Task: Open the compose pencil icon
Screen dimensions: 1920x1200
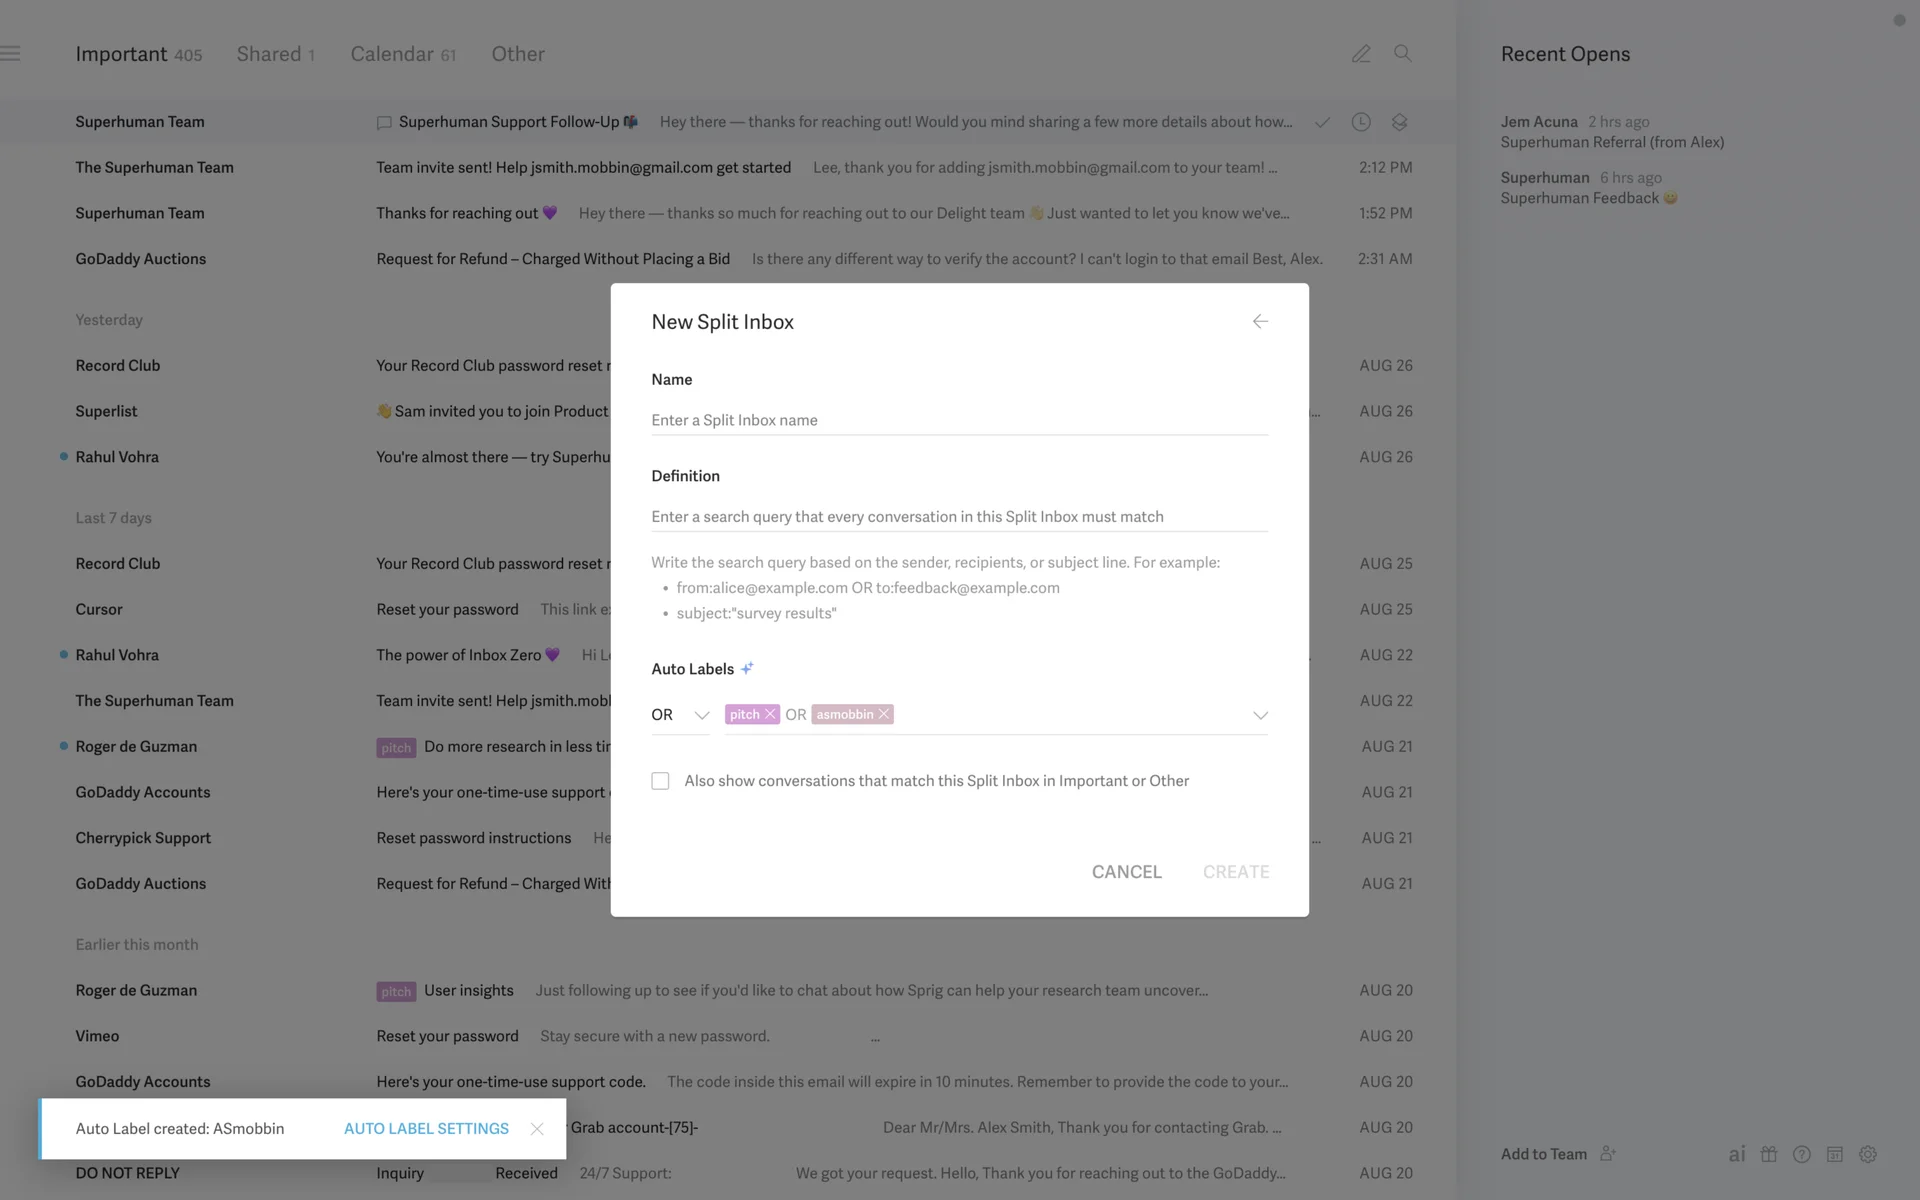Action: [x=1361, y=54]
